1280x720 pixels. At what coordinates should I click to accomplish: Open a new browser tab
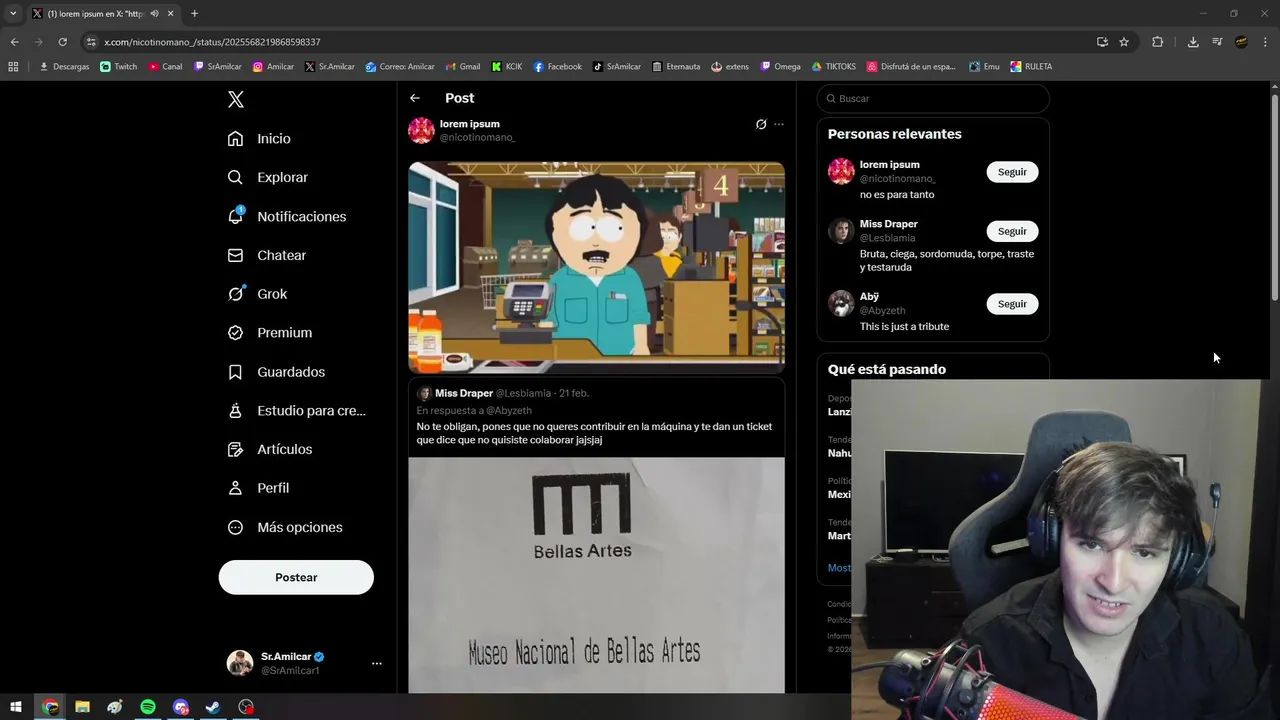[x=194, y=14]
